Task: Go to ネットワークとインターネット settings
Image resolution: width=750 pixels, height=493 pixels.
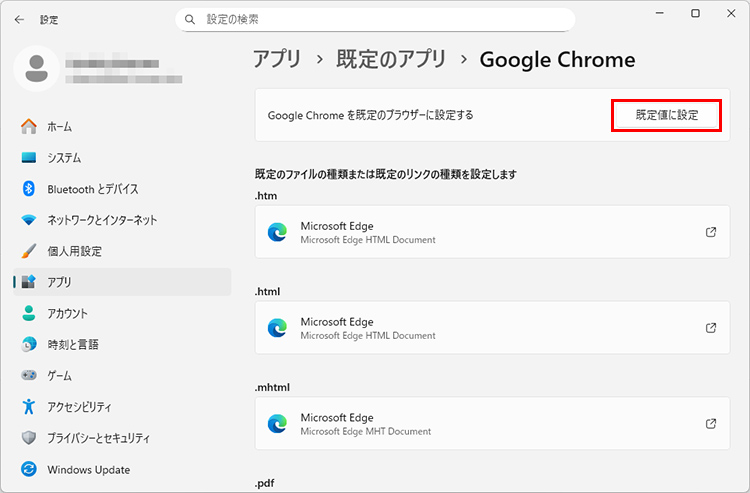Action: [x=102, y=220]
